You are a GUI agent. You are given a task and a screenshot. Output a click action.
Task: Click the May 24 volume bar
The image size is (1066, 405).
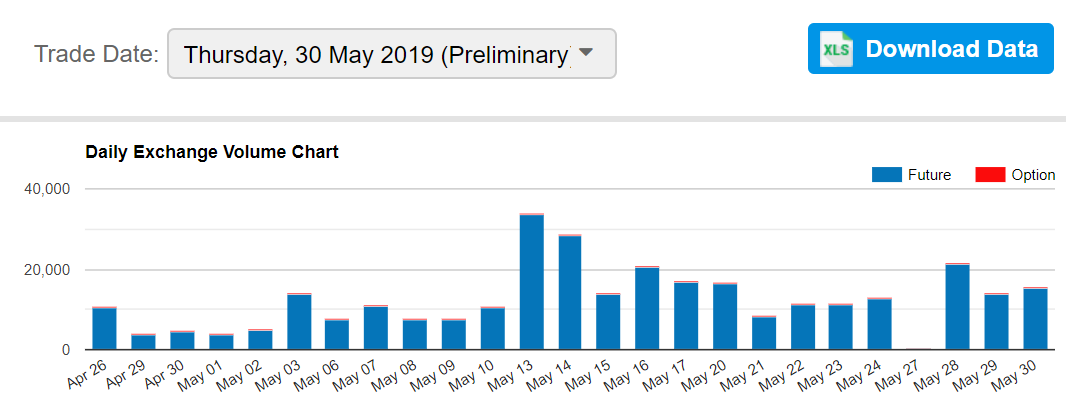point(880,324)
